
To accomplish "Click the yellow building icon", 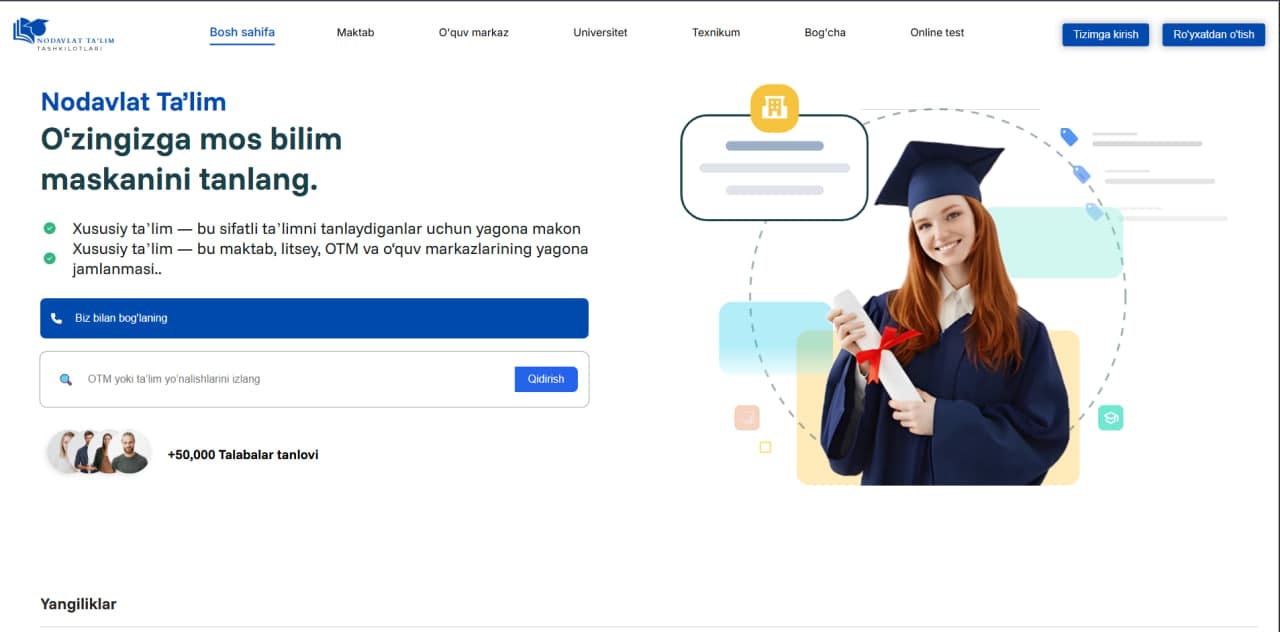I will tap(774, 108).
